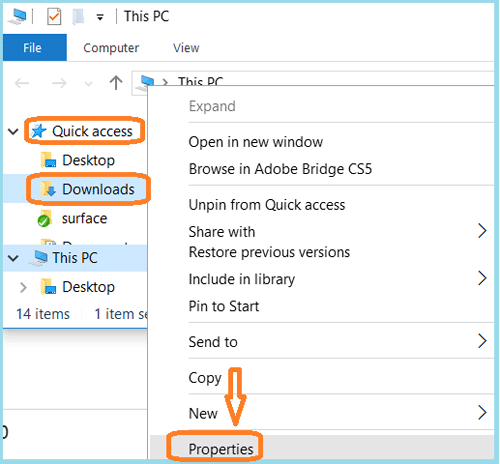
Task: Select the surface folder with green checkmark
Action: pyautogui.click(x=72, y=219)
